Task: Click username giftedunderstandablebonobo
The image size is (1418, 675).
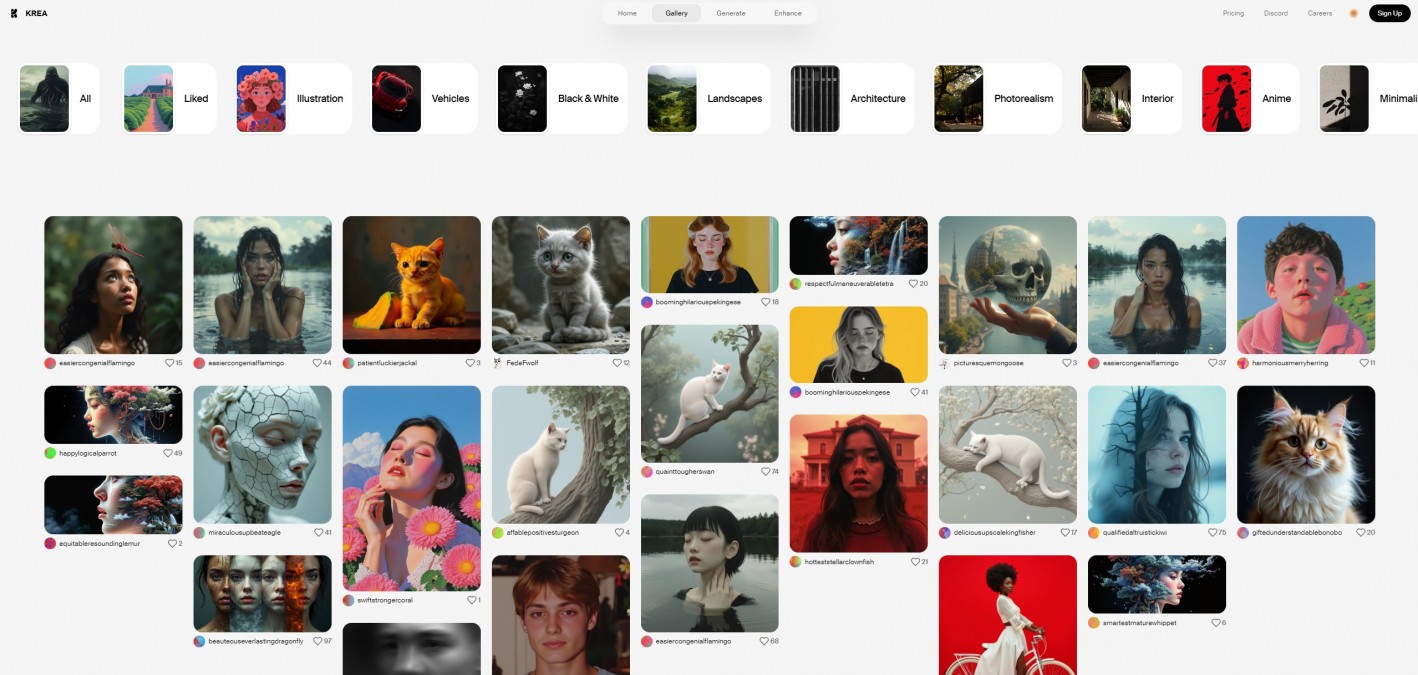Action: [1297, 533]
